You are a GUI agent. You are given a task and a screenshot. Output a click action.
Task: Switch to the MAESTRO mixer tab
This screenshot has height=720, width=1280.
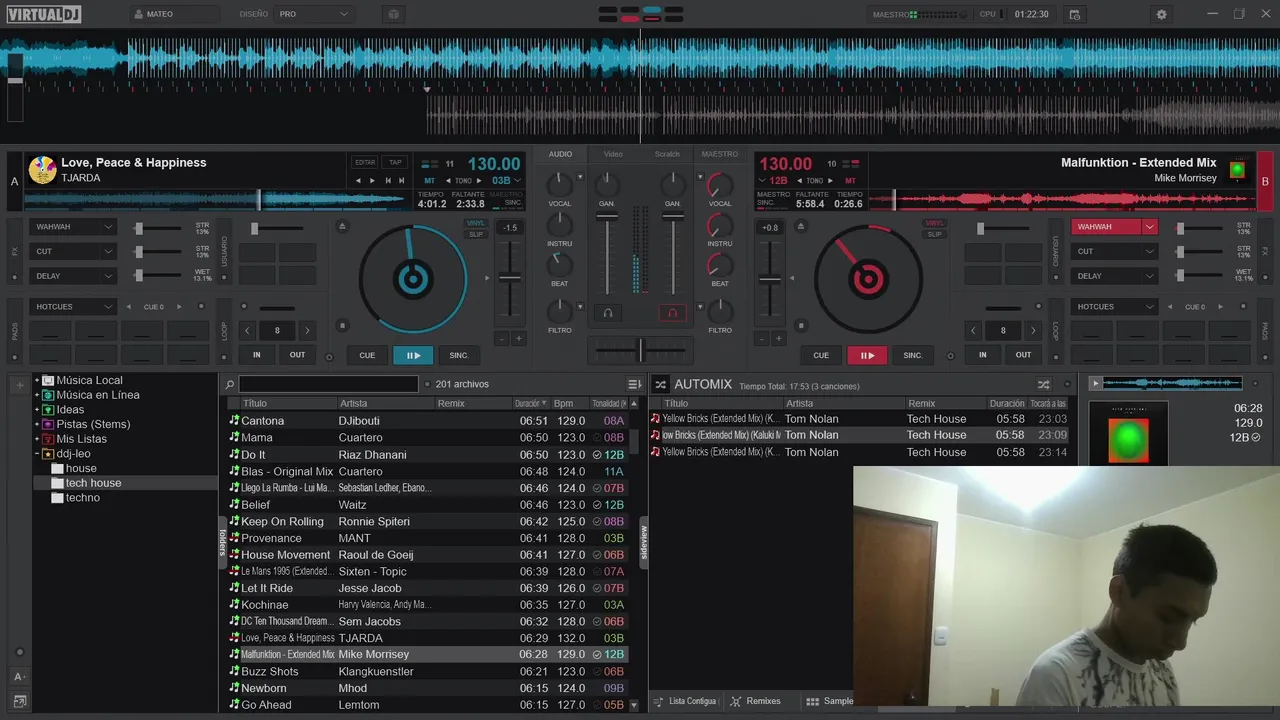tap(720, 154)
